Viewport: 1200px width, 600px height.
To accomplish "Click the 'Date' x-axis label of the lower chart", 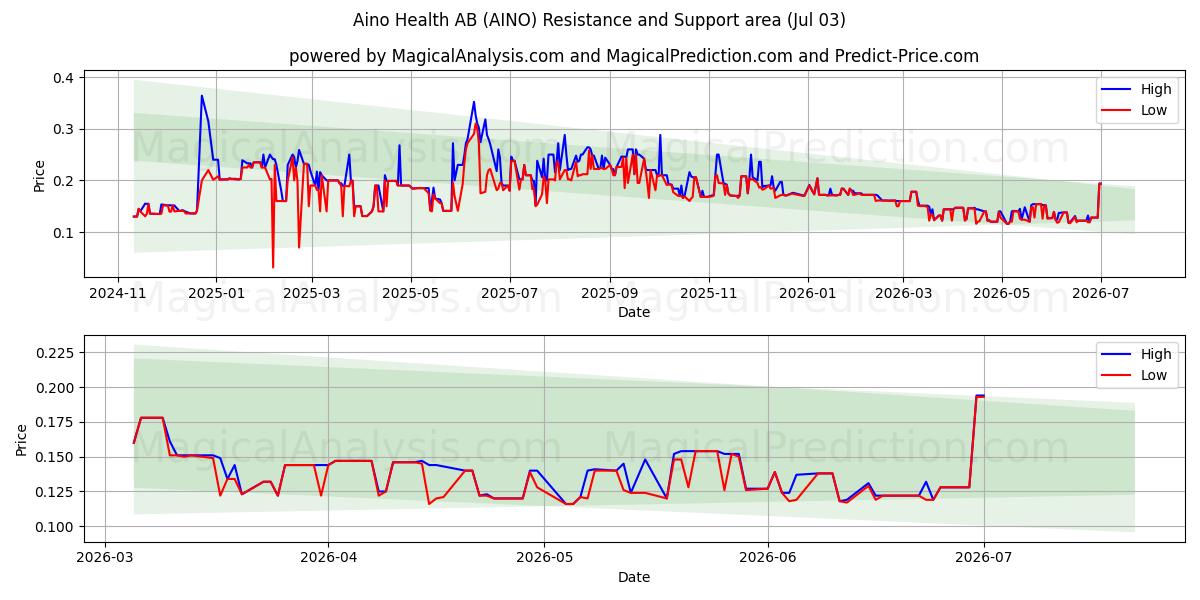I will 634,577.
